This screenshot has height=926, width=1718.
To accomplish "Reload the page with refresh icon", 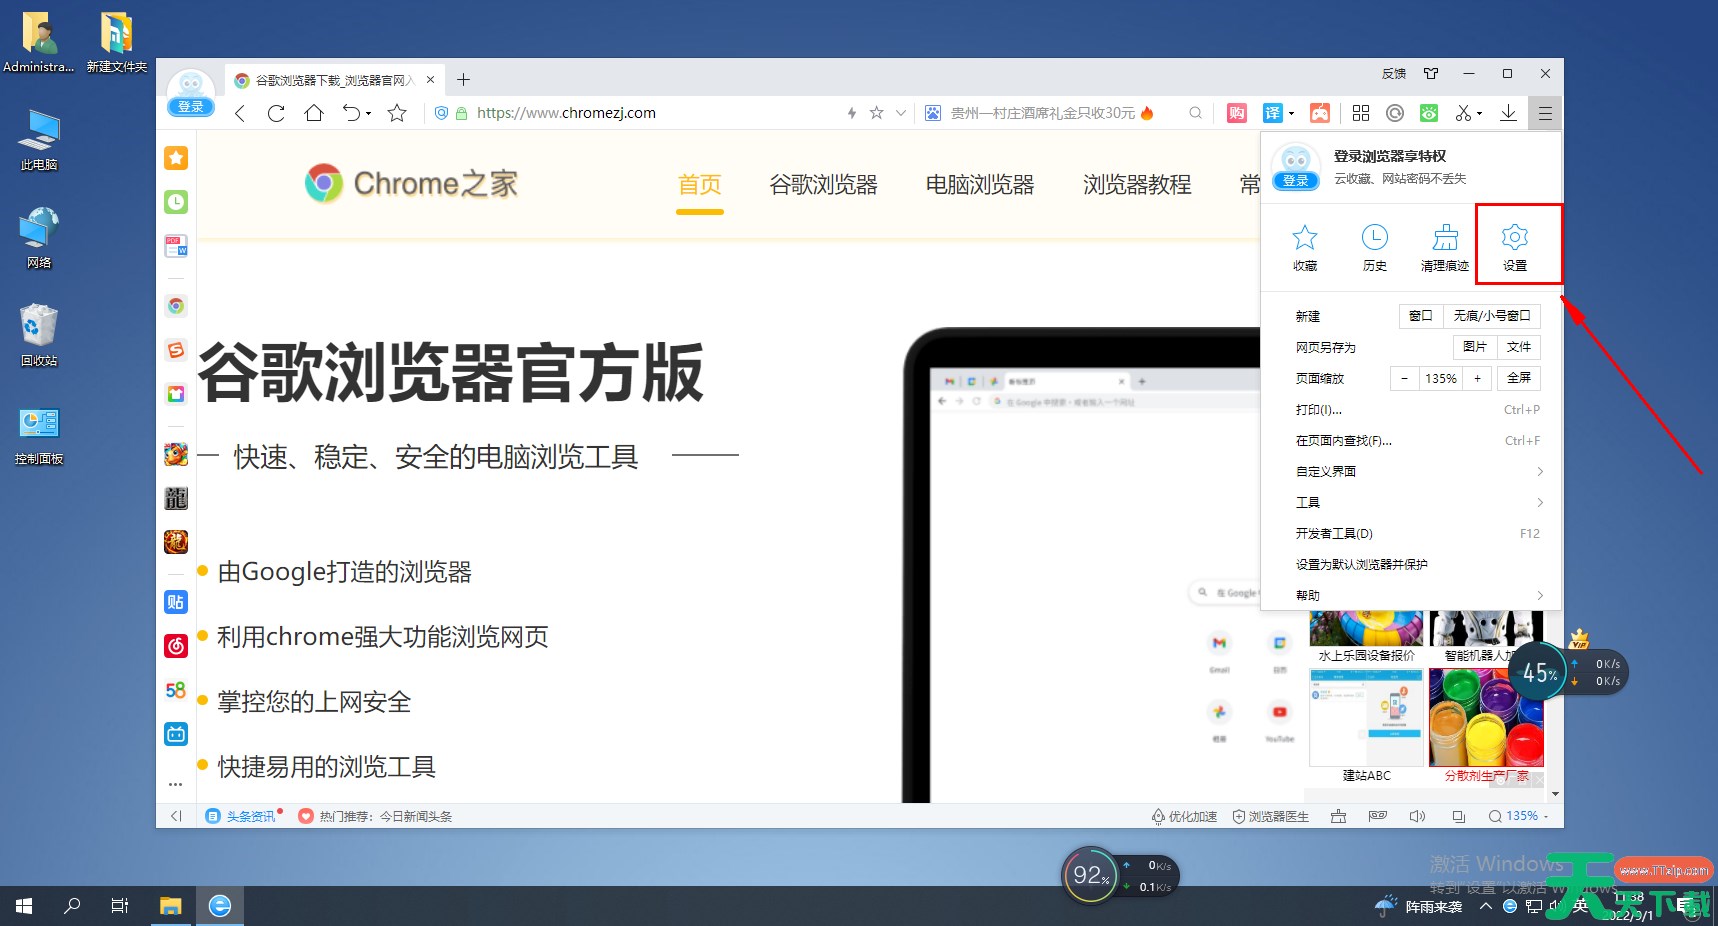I will click(x=276, y=113).
